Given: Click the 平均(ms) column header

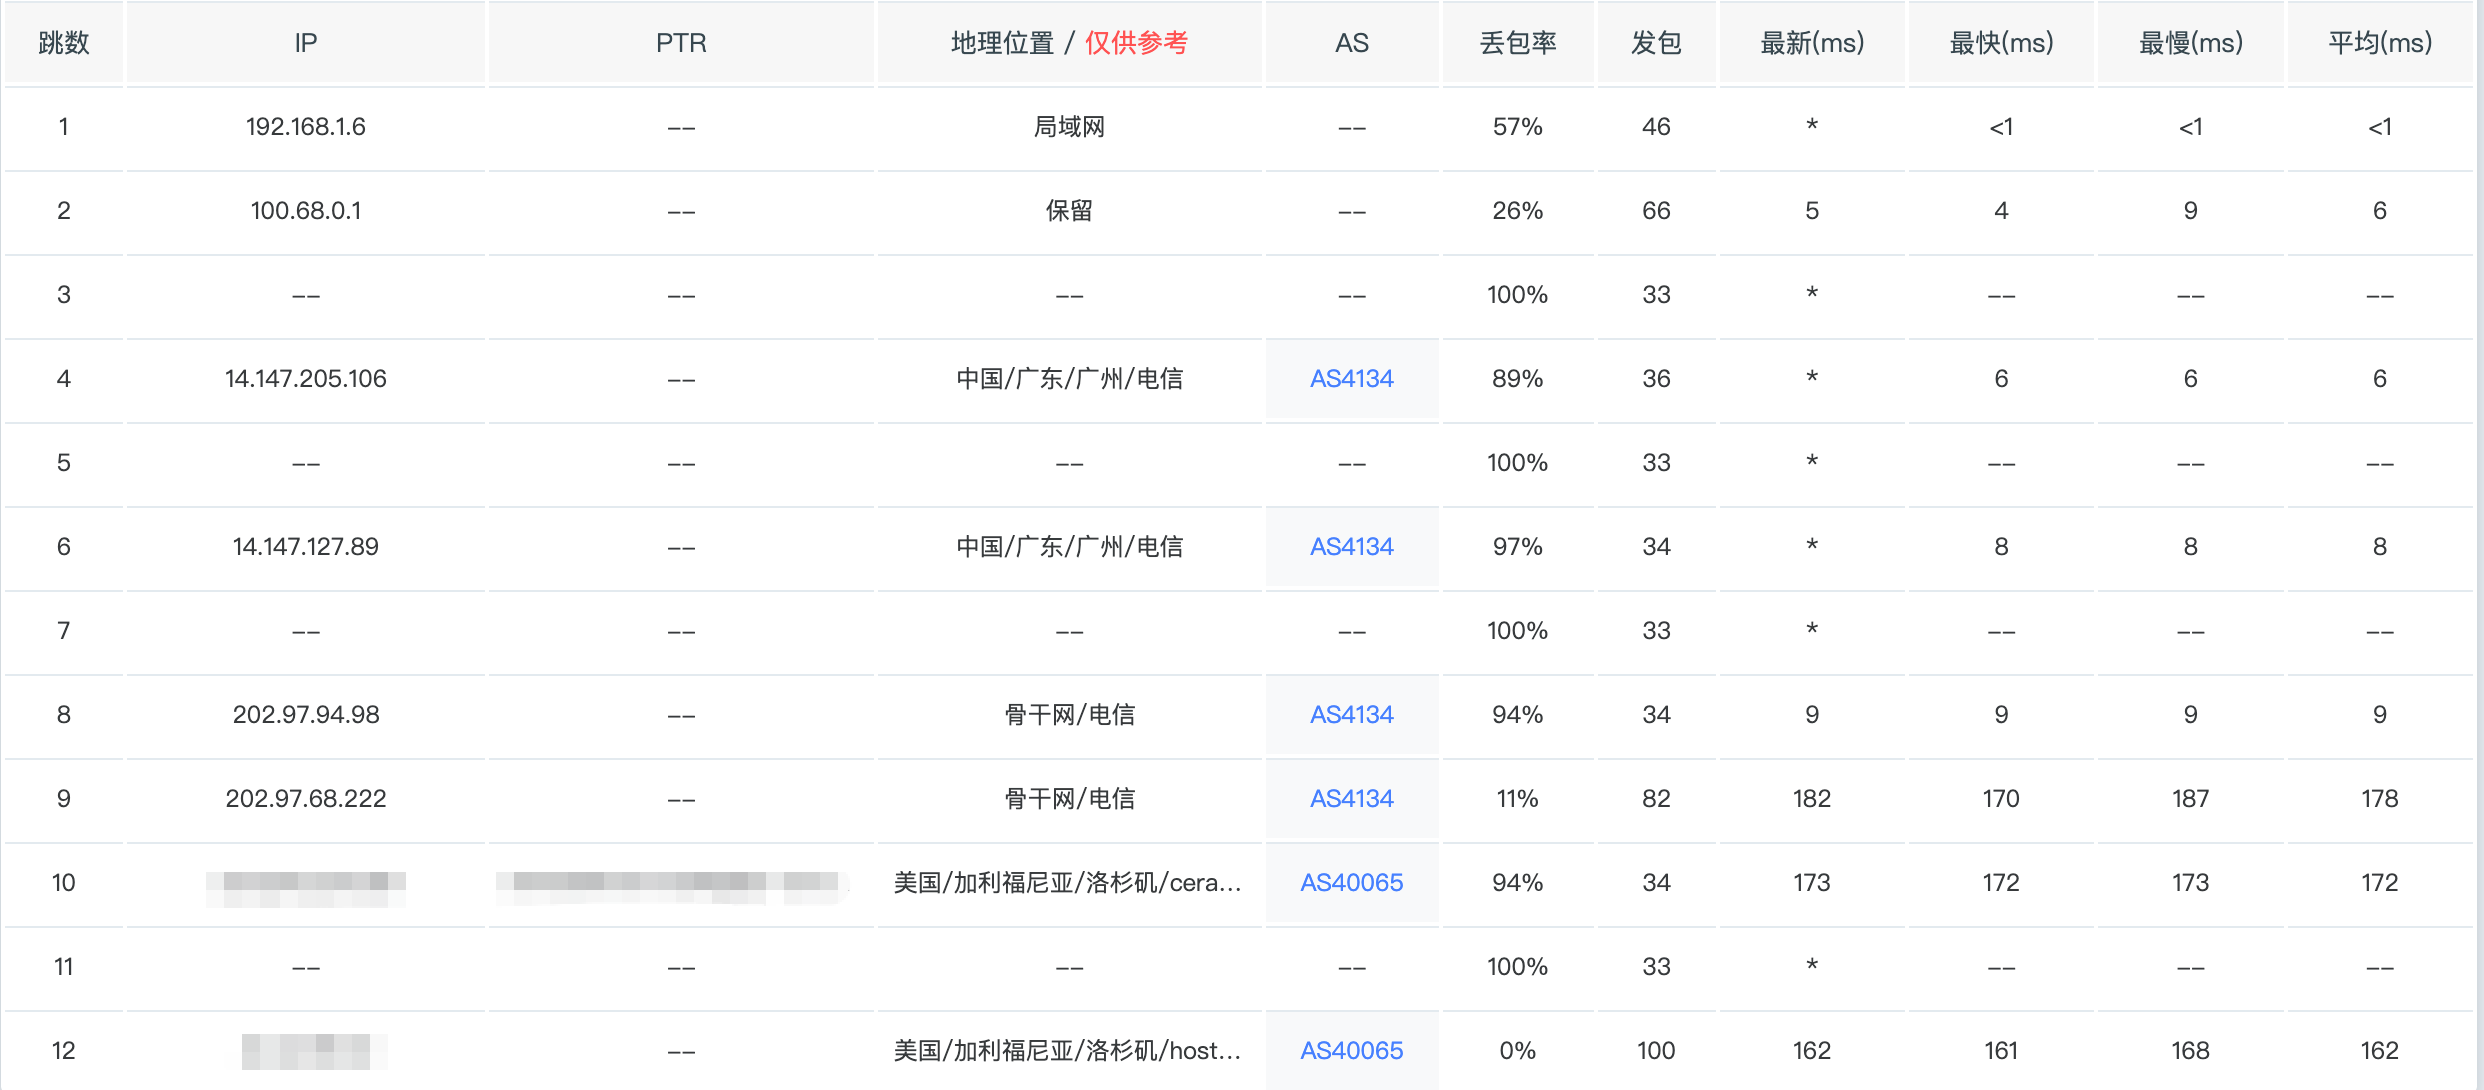Looking at the screenshot, I should click(2380, 43).
